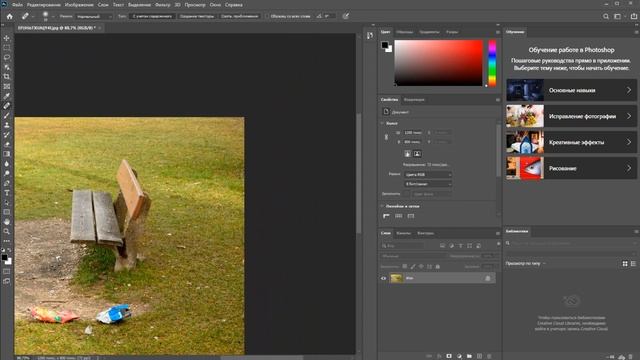The width and height of the screenshot is (640, 360).
Task: Select the Eyedropper tool
Action: point(7,96)
